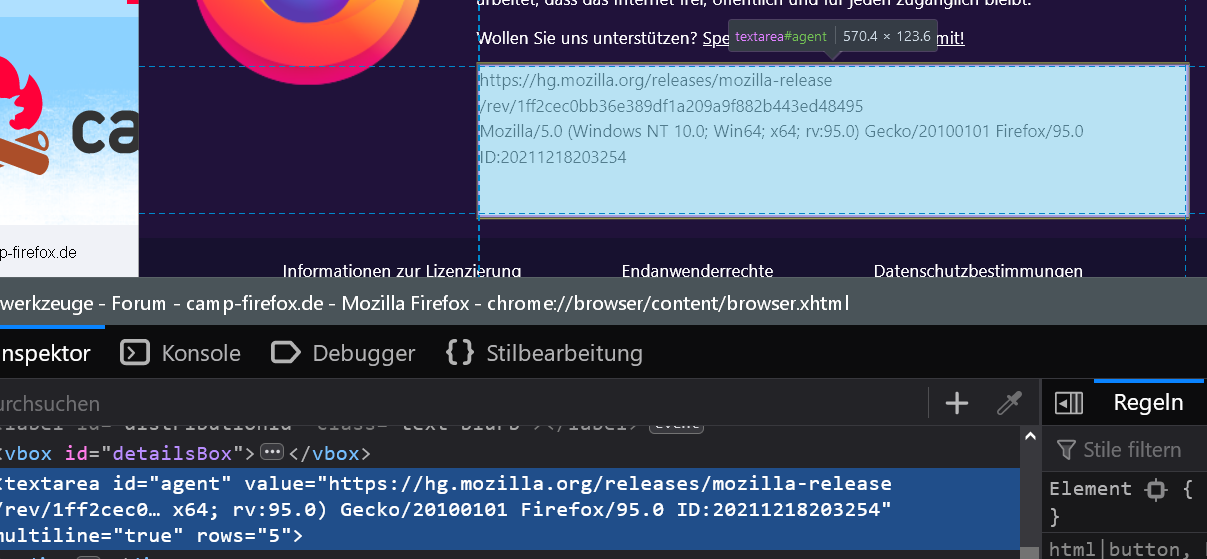Expand the detailsBox ellipsis badge

tap(272, 453)
